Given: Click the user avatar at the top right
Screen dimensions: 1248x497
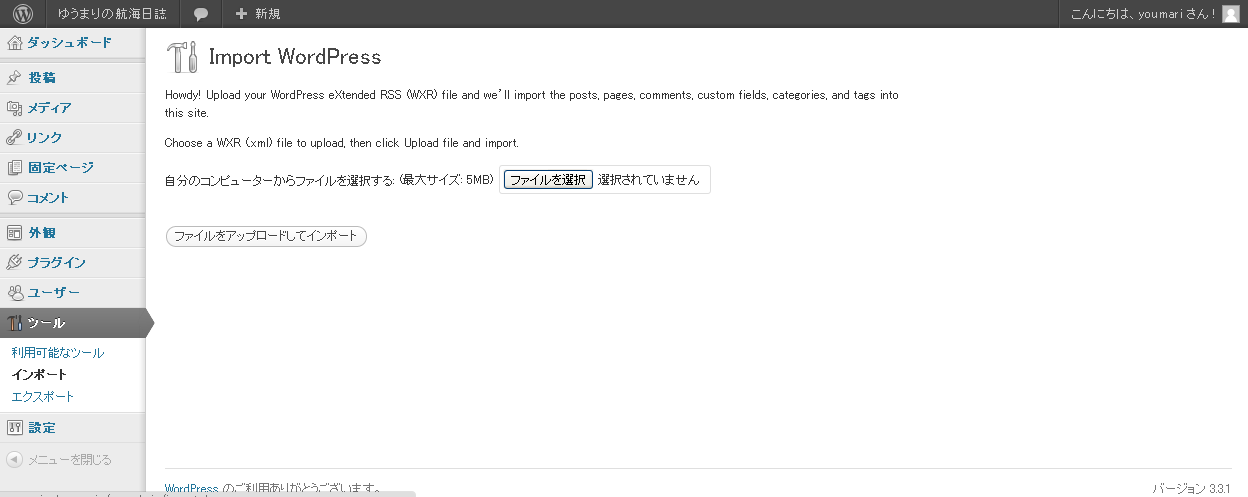Looking at the screenshot, I should [1231, 14].
